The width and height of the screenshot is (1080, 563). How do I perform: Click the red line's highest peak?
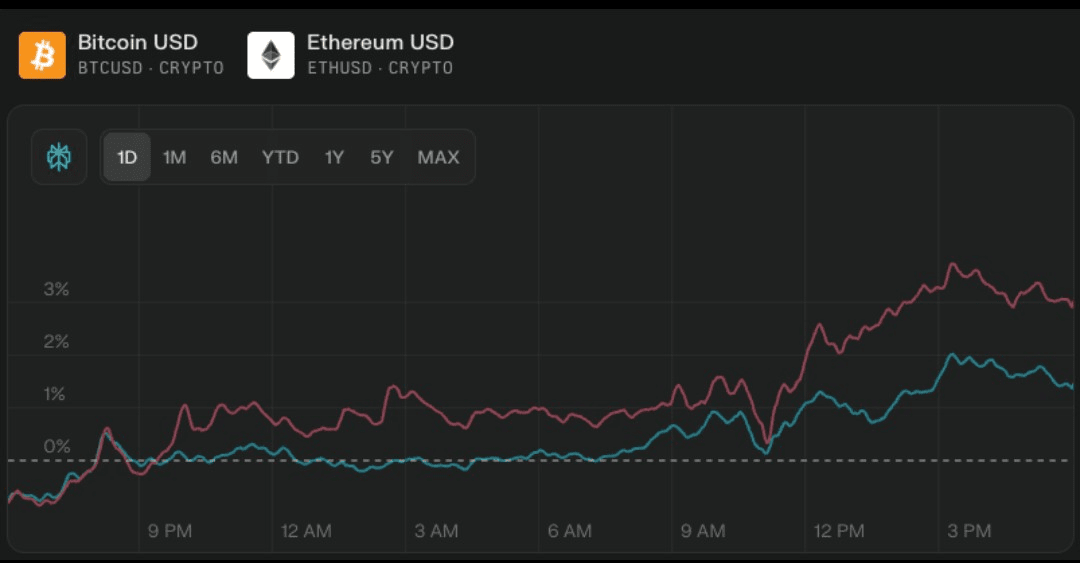click(x=952, y=265)
